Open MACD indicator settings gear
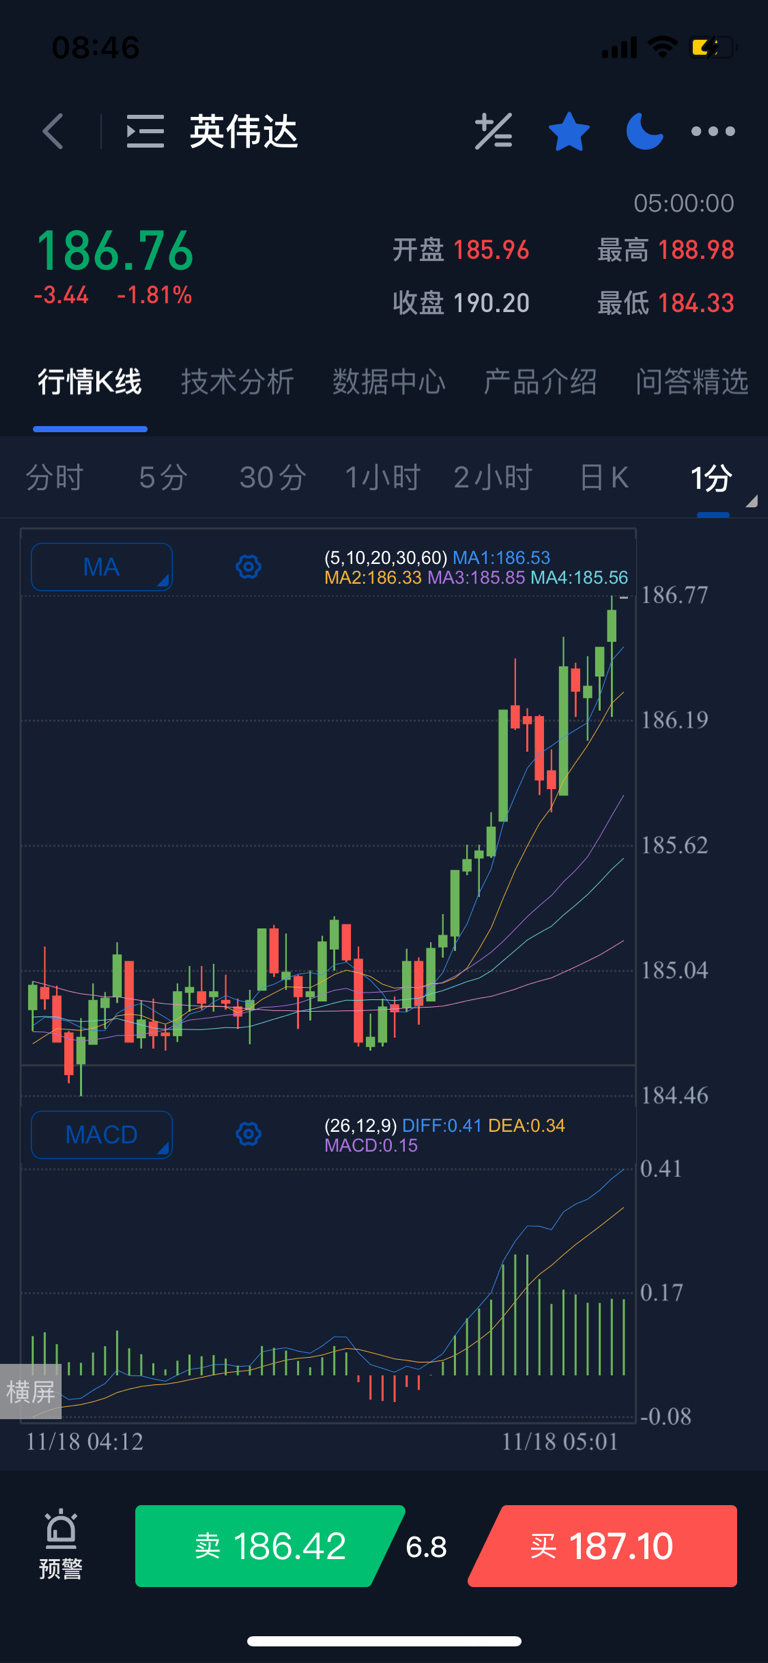The width and height of the screenshot is (768, 1663). pos(248,1134)
